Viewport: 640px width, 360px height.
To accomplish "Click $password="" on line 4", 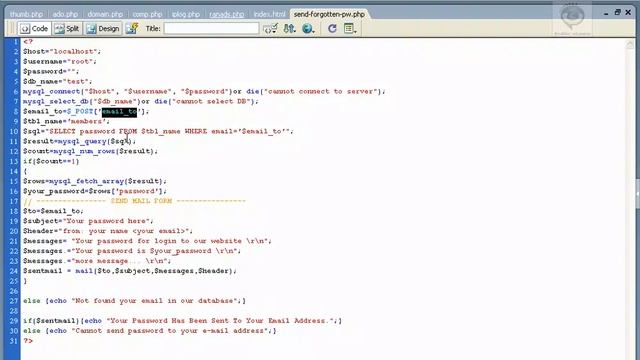I will tap(51, 71).
